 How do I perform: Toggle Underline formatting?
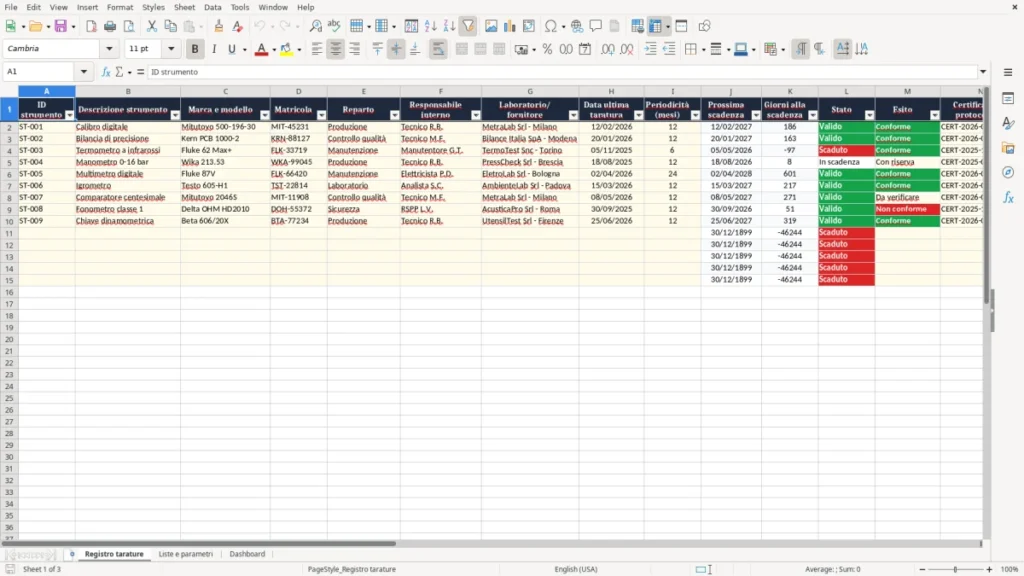point(232,49)
